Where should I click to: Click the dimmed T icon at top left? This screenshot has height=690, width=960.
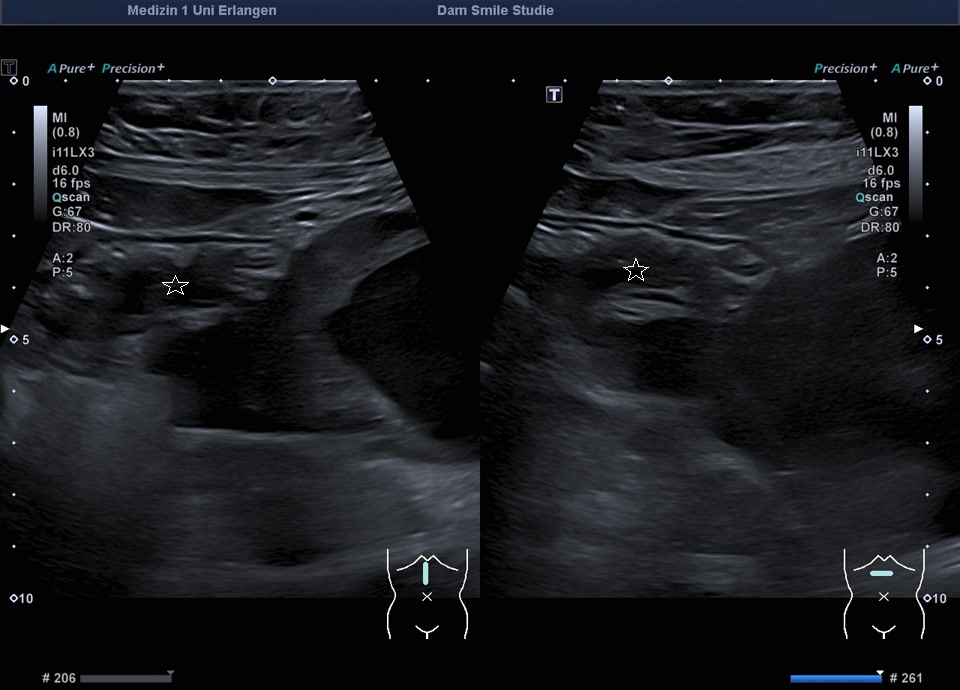pyautogui.click(x=9, y=67)
